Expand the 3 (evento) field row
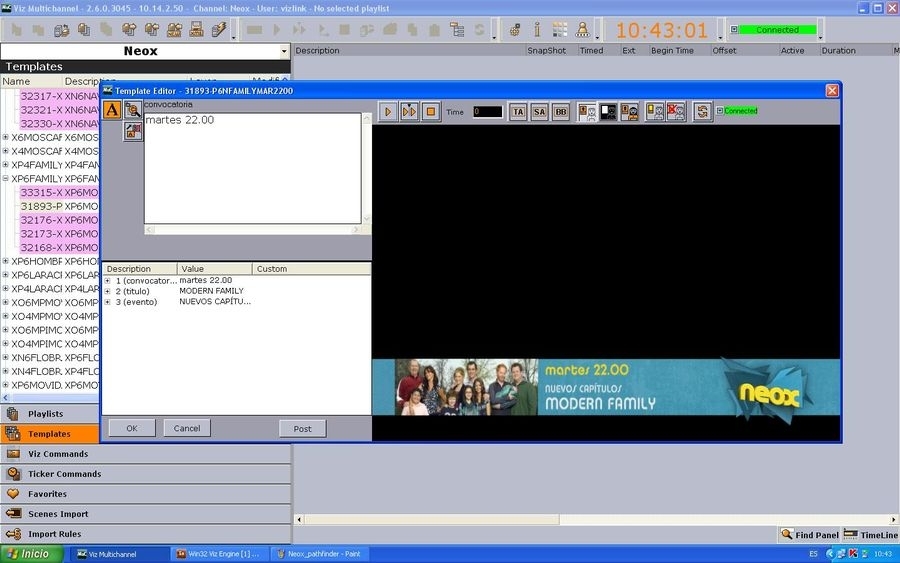The image size is (900, 563). coord(107,302)
